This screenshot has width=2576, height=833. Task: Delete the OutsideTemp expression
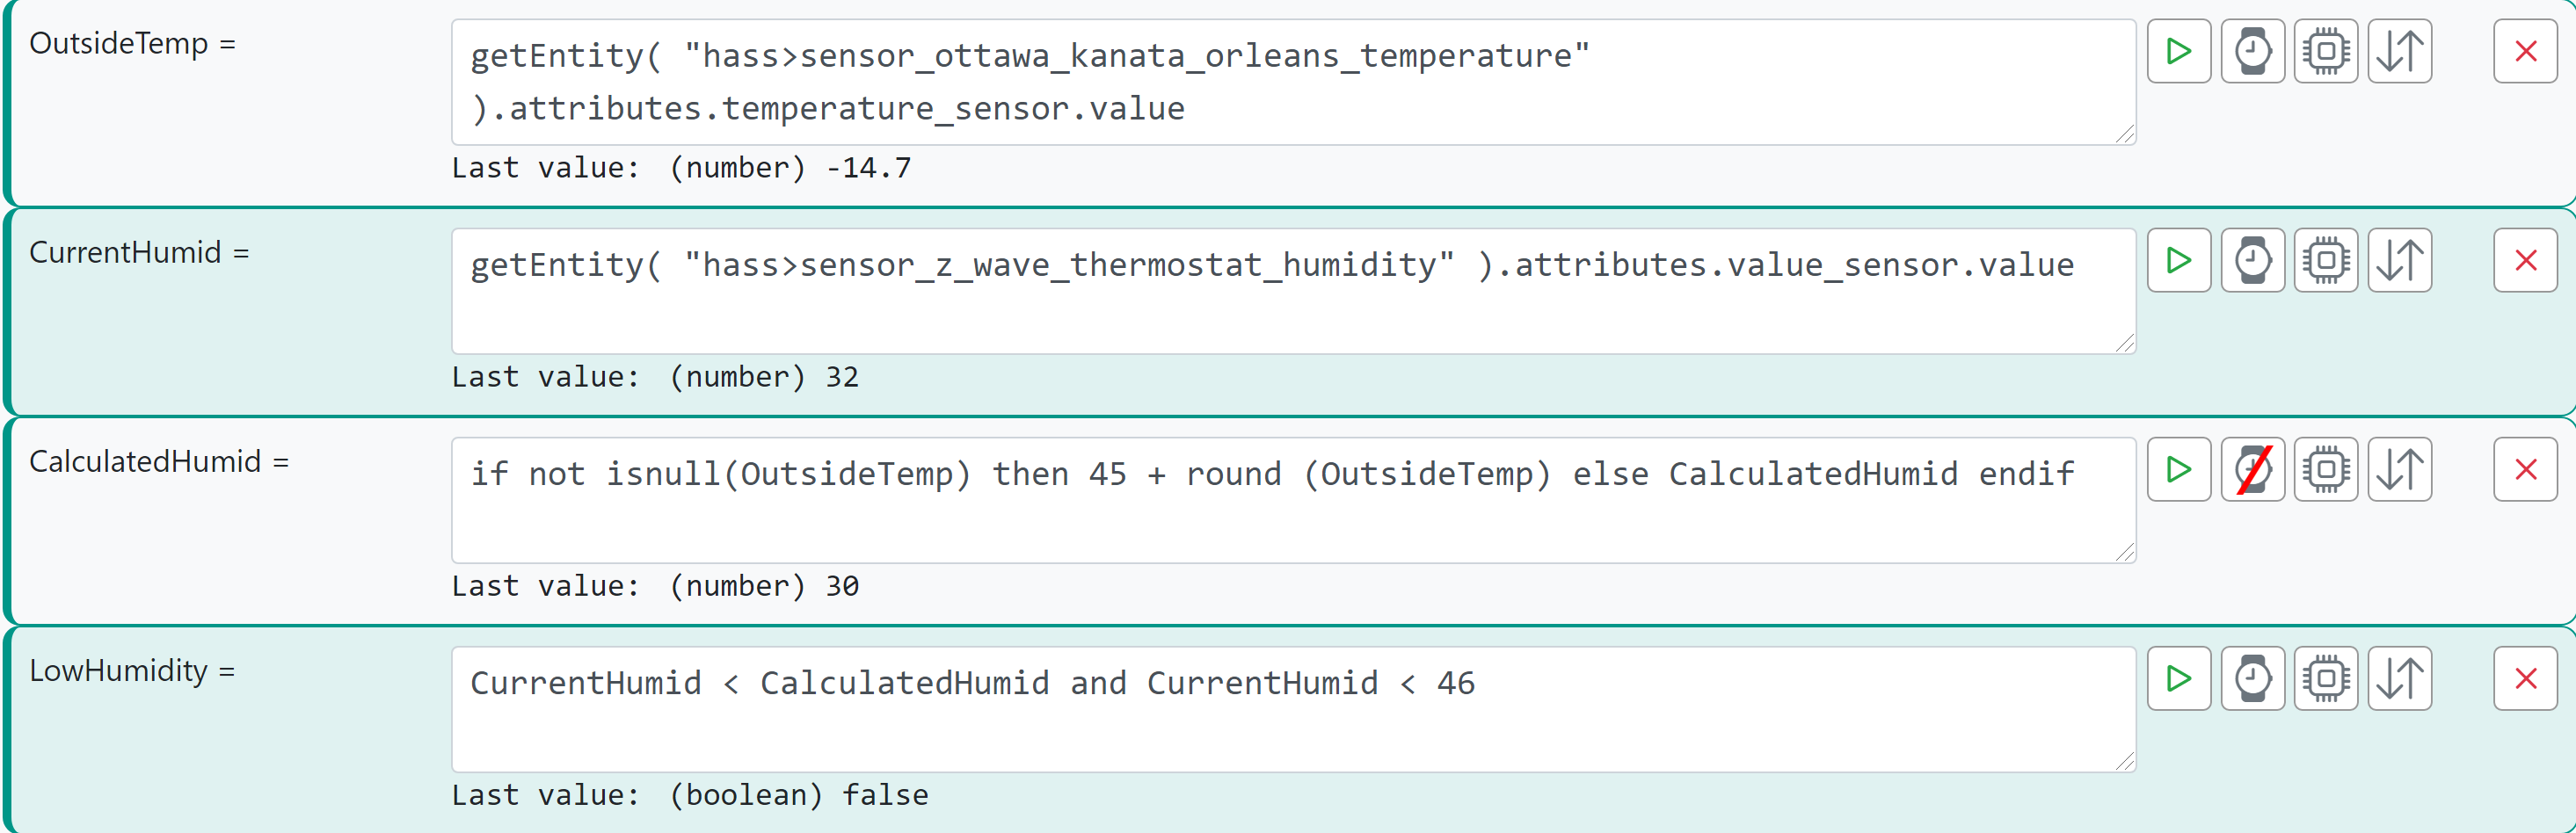tap(2526, 51)
